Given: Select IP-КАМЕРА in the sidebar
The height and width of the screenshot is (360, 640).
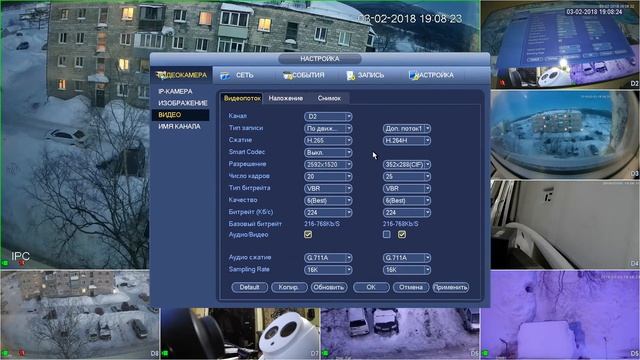Looking at the screenshot, I should click(x=176, y=91).
